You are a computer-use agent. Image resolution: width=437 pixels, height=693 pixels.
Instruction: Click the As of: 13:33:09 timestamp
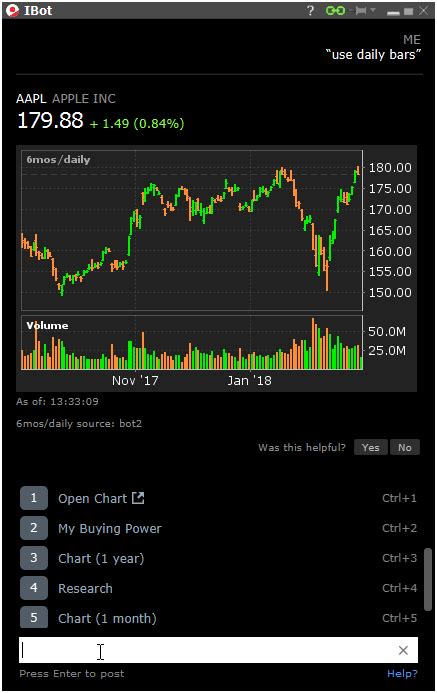coord(57,401)
